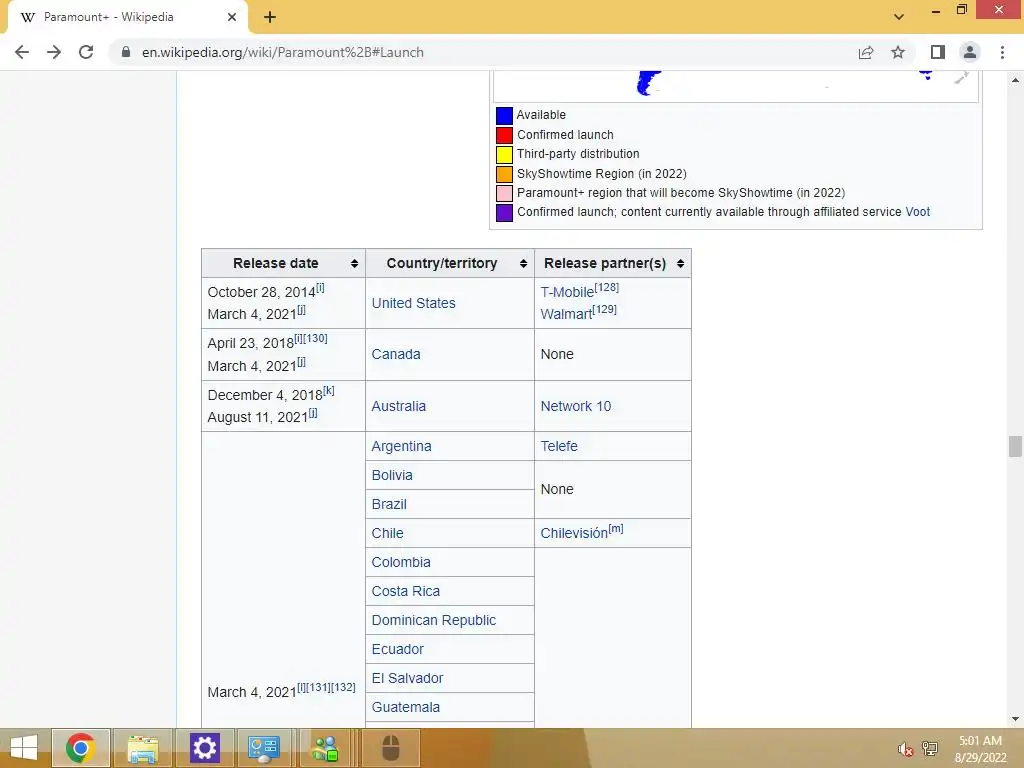1024x768 pixels.
Task: Click the muted volume tray icon
Action: (905, 748)
